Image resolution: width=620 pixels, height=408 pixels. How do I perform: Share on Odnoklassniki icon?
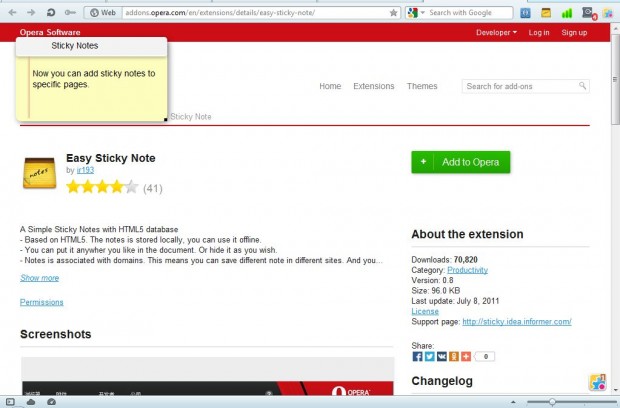[454, 356]
